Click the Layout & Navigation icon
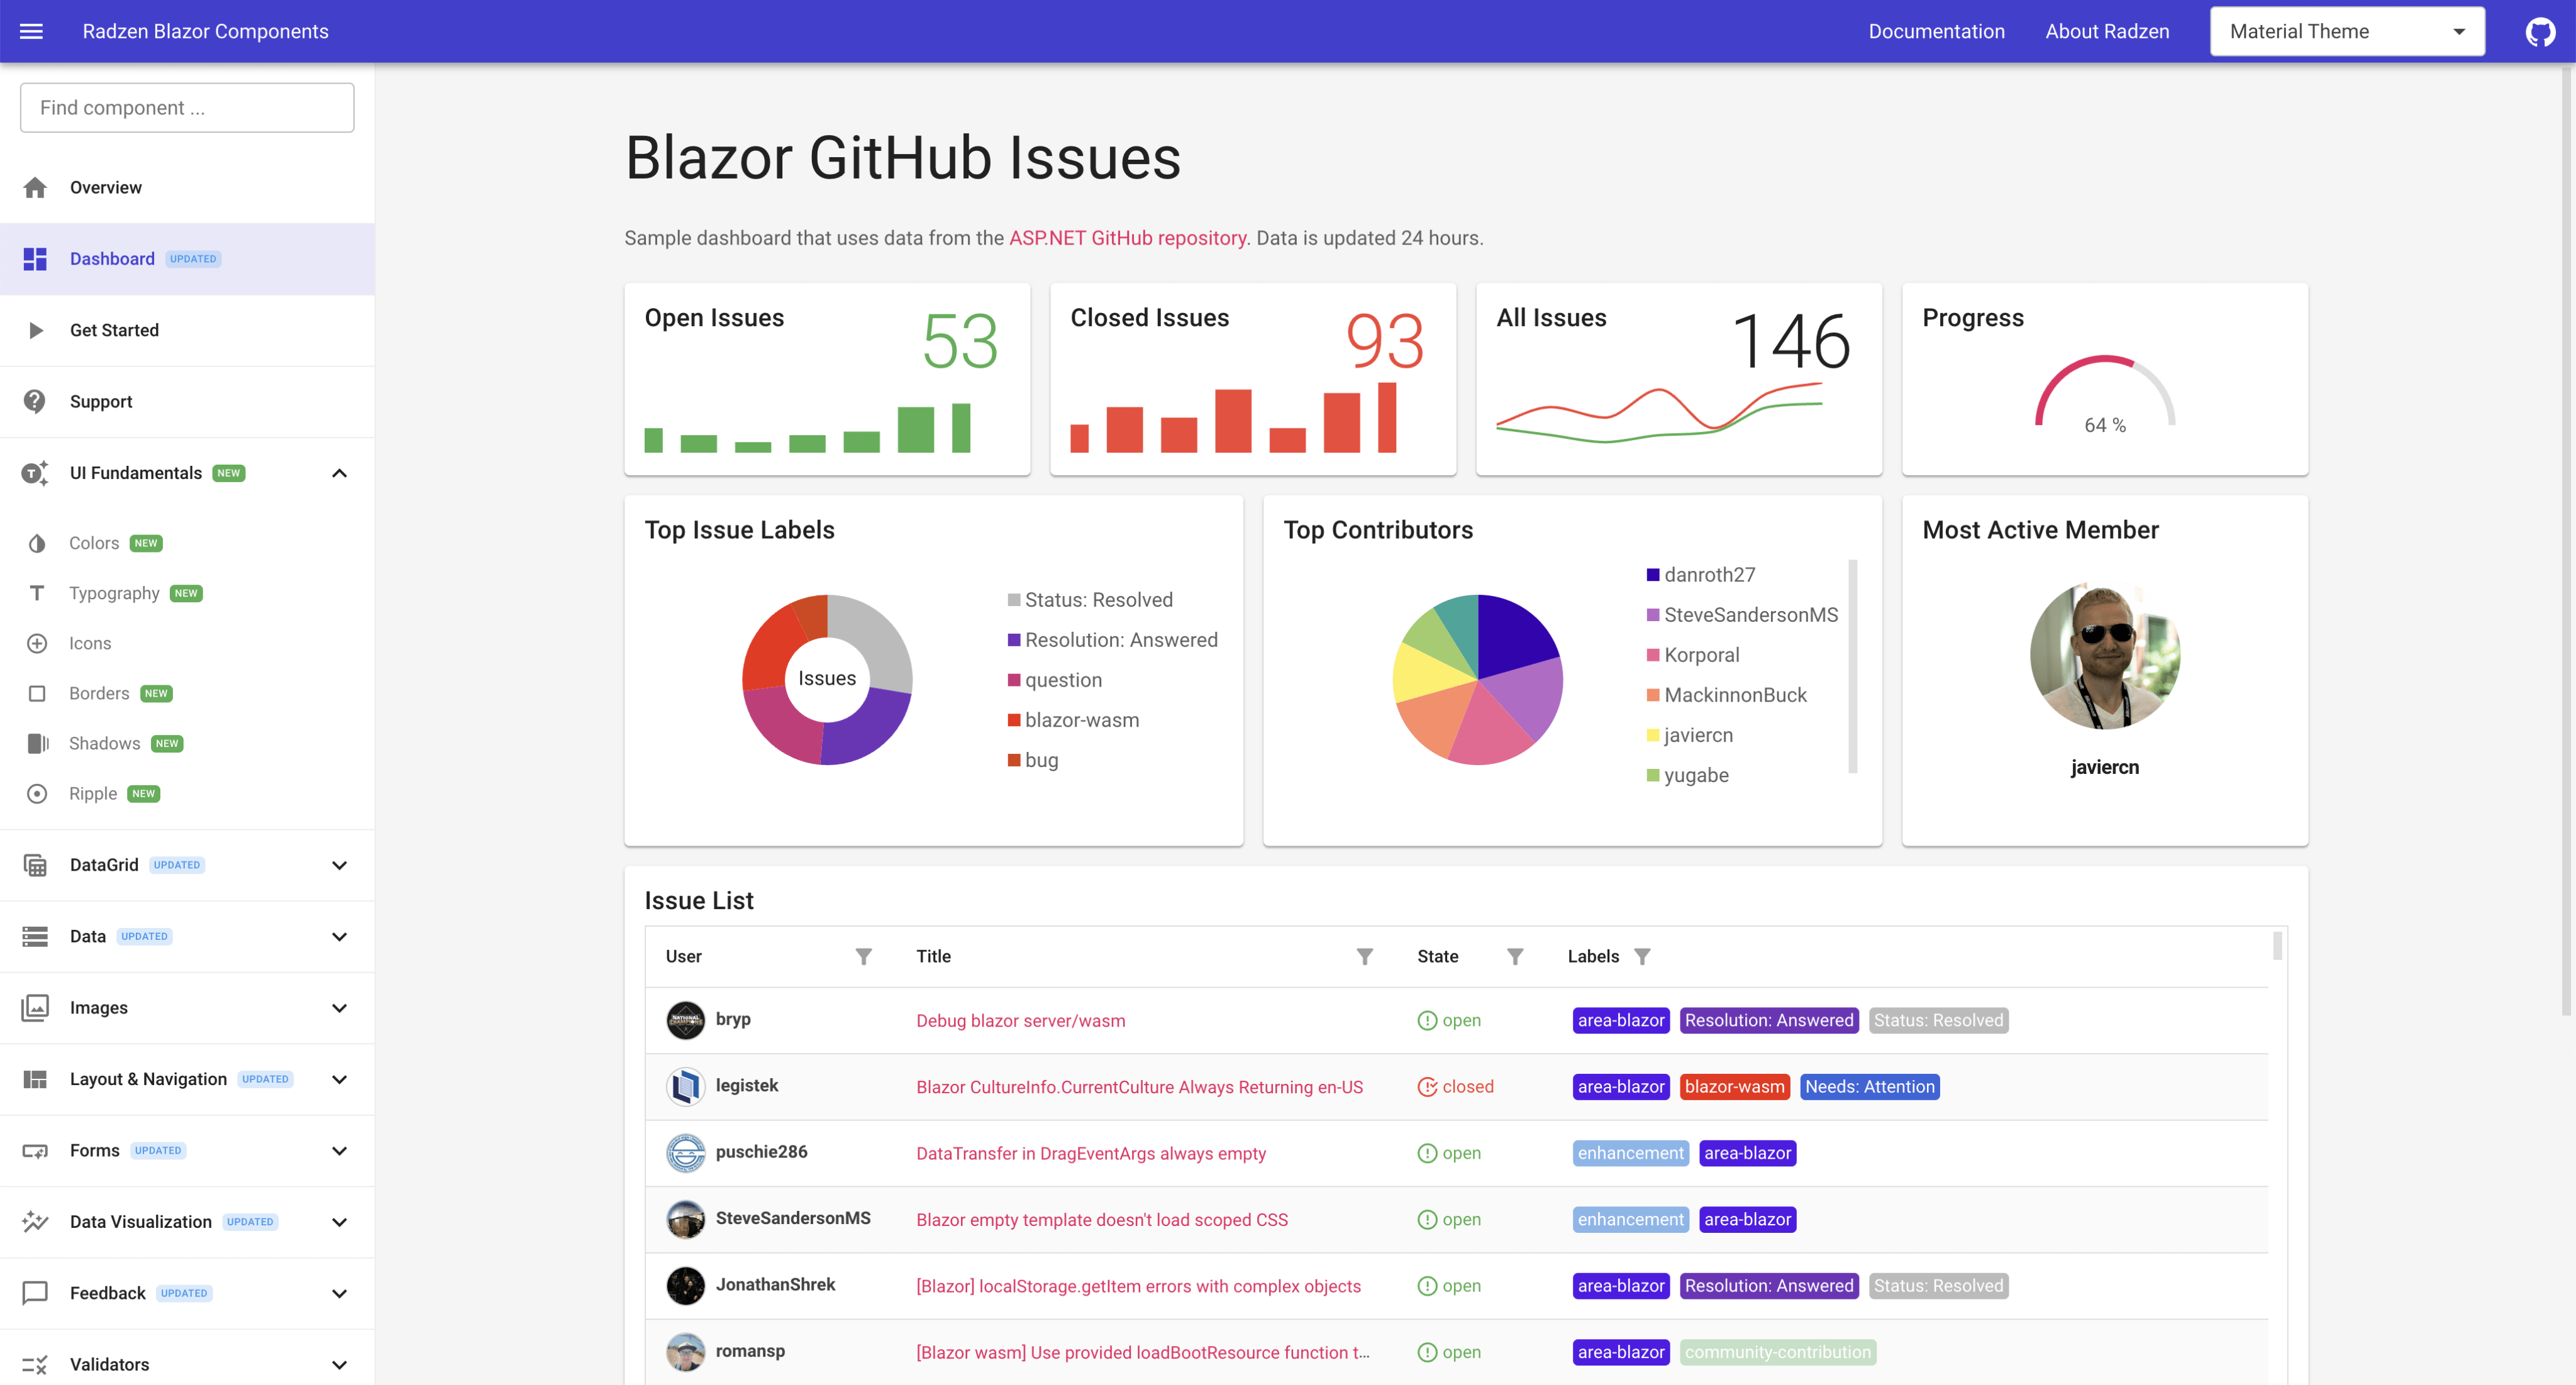 pyautogui.click(x=35, y=1079)
